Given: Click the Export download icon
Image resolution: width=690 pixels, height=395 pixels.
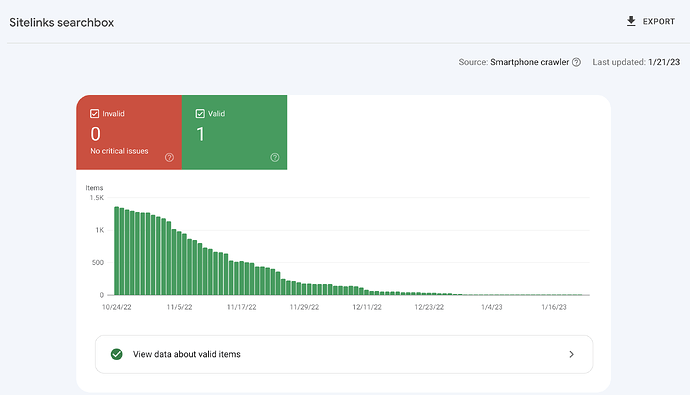Looking at the screenshot, I should [x=631, y=21].
